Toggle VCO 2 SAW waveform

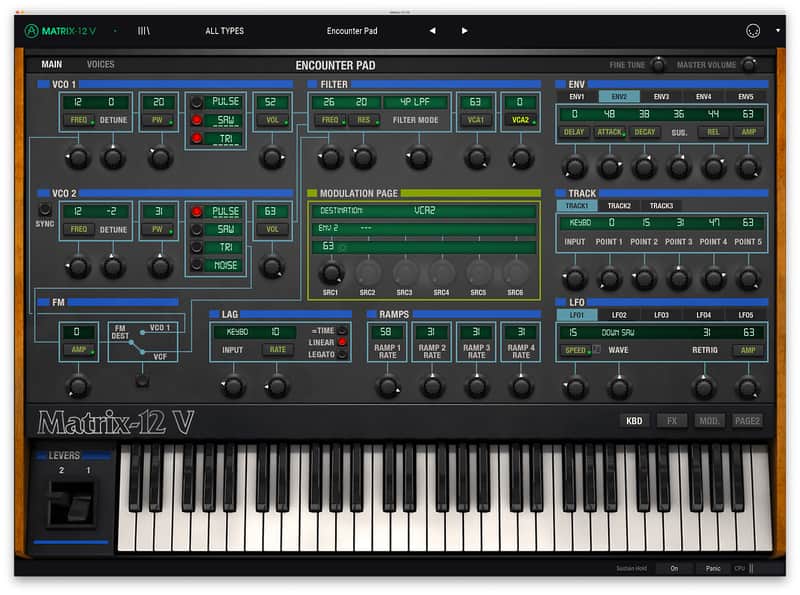pyautogui.click(x=196, y=230)
